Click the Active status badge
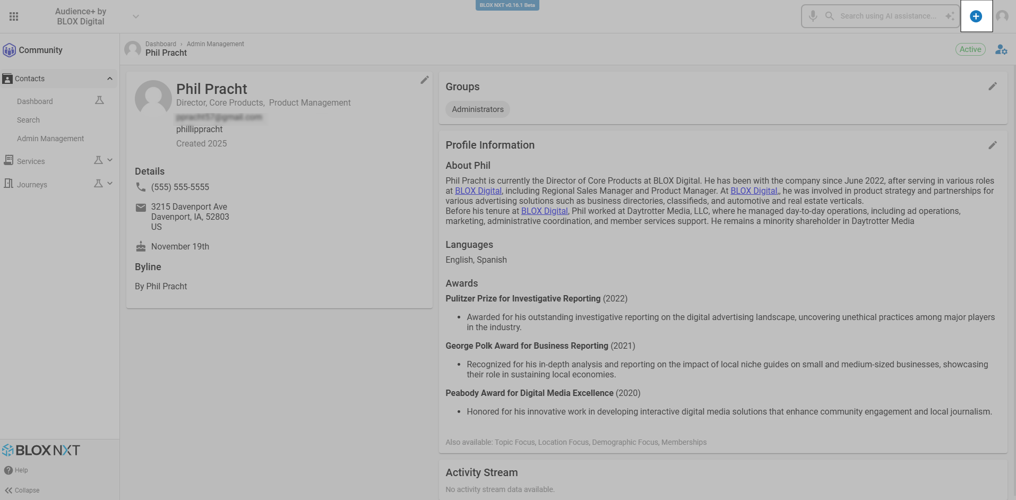1016x500 pixels. 970,49
